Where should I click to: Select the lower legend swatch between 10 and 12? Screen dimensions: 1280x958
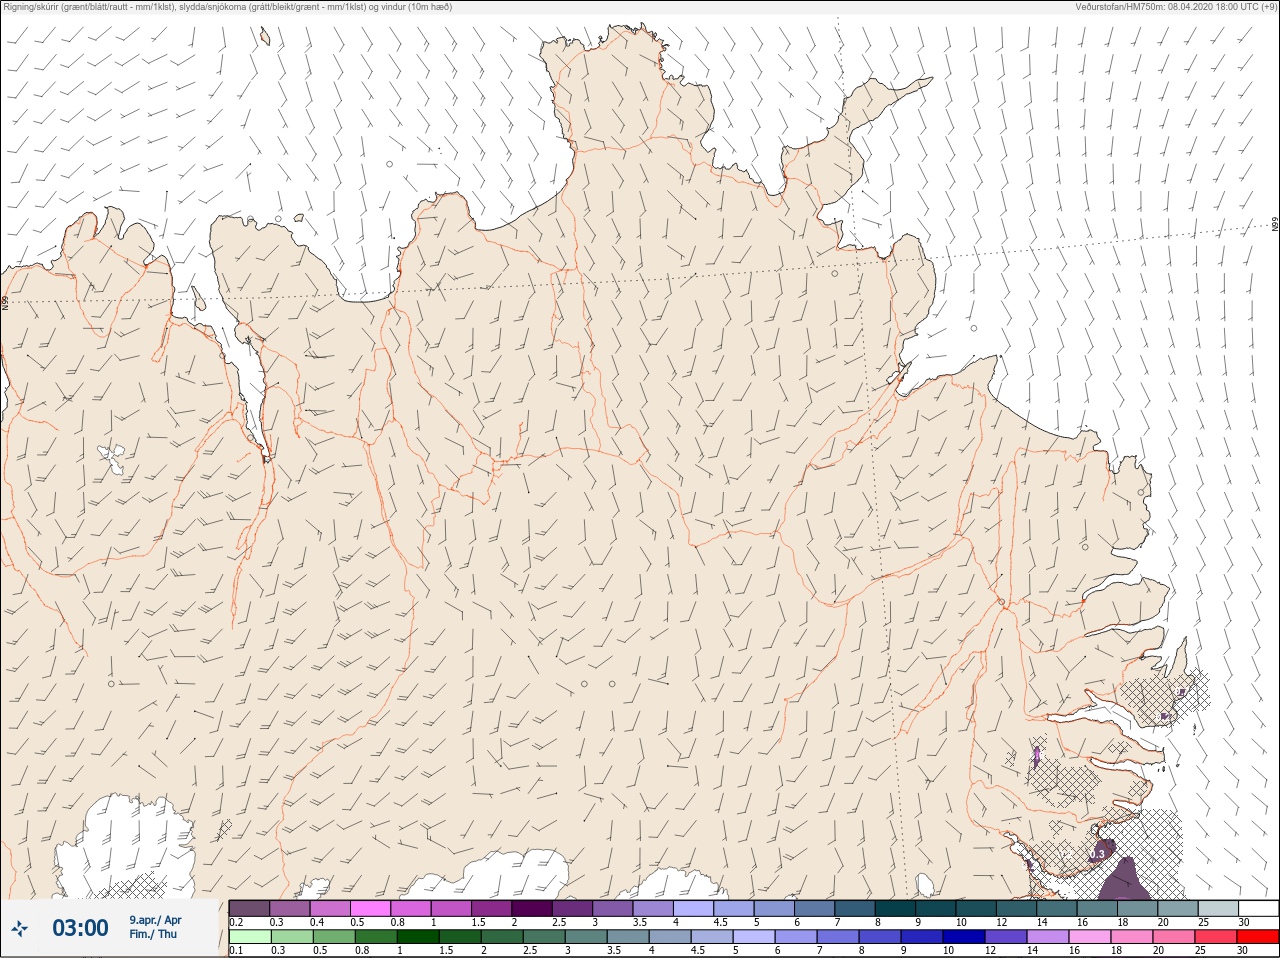click(963, 937)
